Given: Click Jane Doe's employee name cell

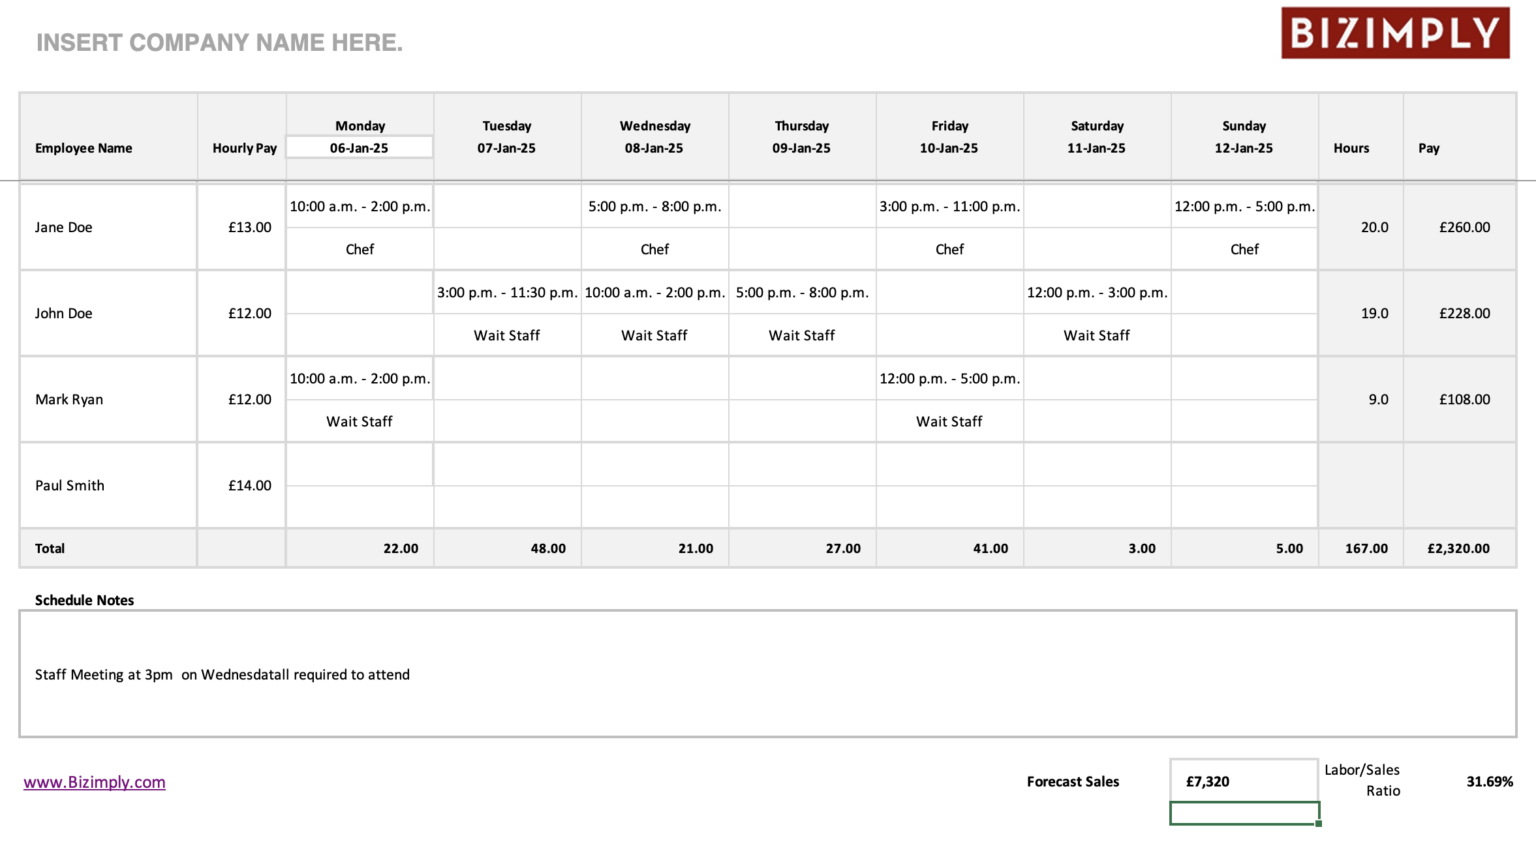Looking at the screenshot, I should coord(107,227).
